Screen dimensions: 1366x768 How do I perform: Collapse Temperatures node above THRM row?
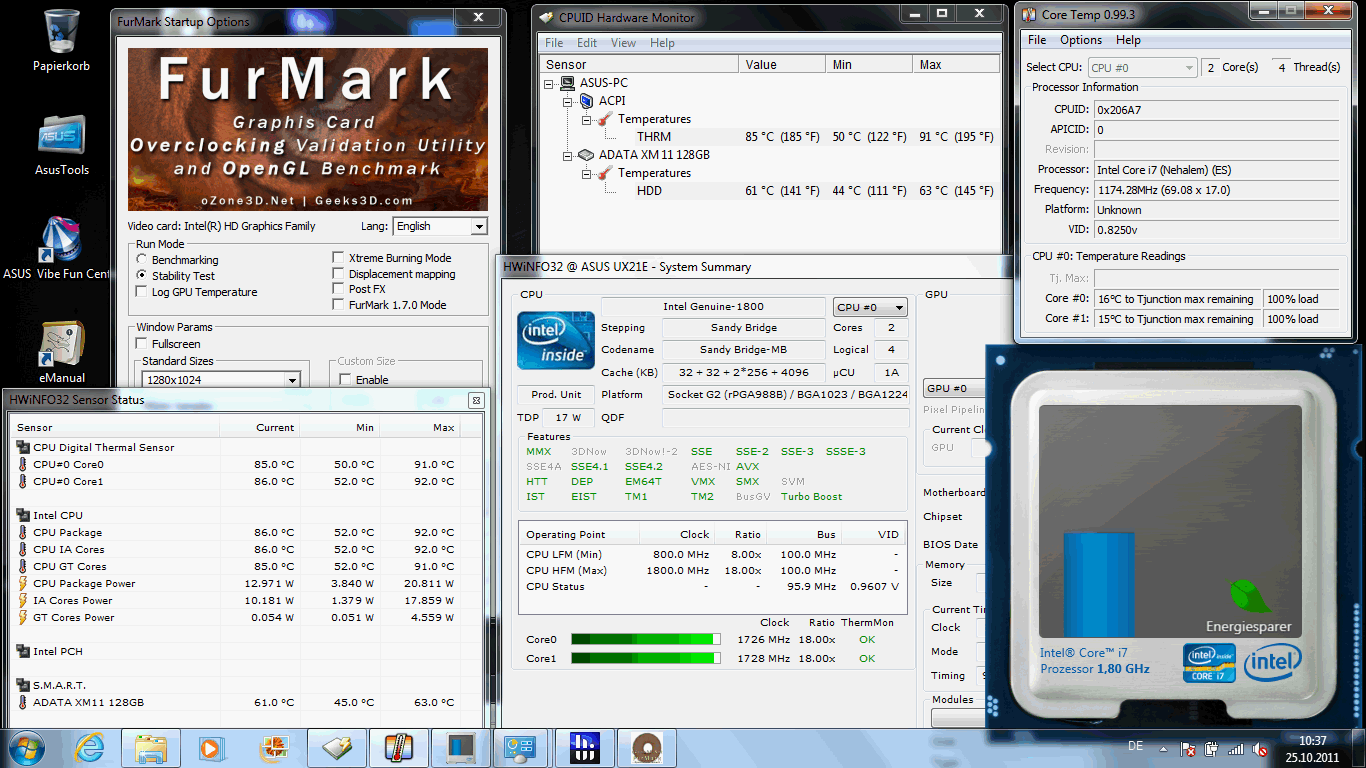[588, 119]
